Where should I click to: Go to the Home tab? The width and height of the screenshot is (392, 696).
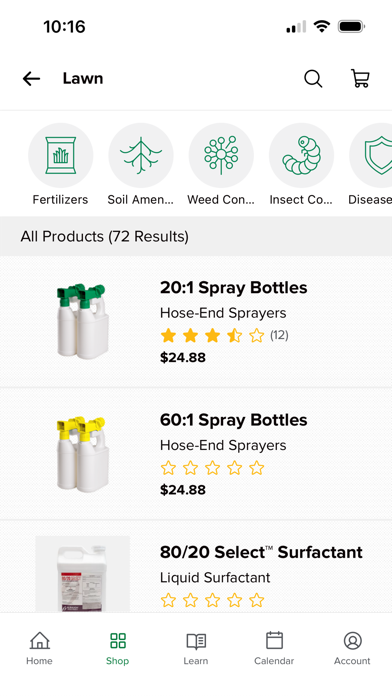[x=40, y=649]
